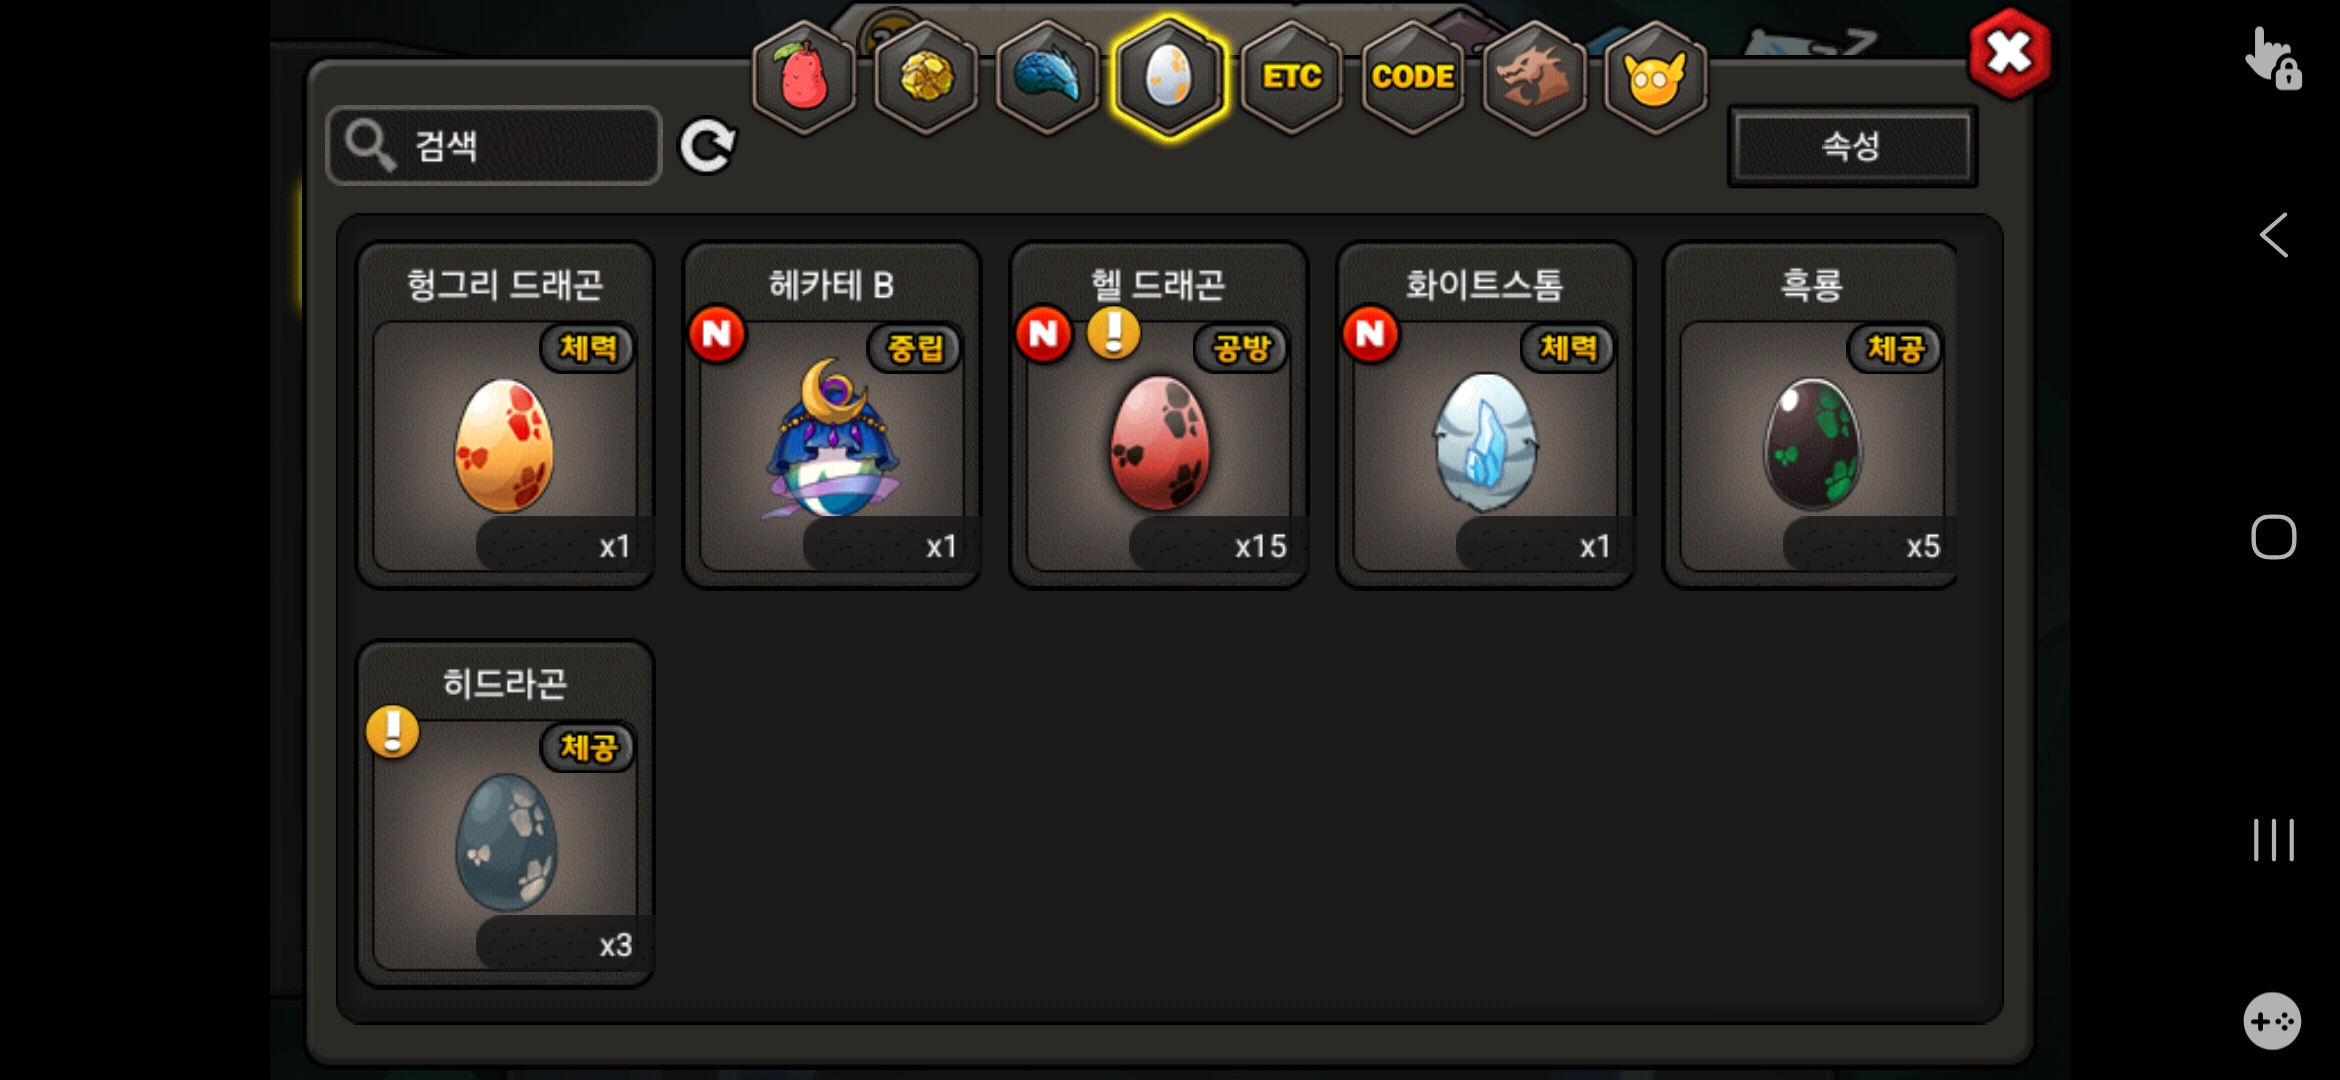The height and width of the screenshot is (1080, 2340).
Task: Focus the 검색 search field
Action: point(494,146)
